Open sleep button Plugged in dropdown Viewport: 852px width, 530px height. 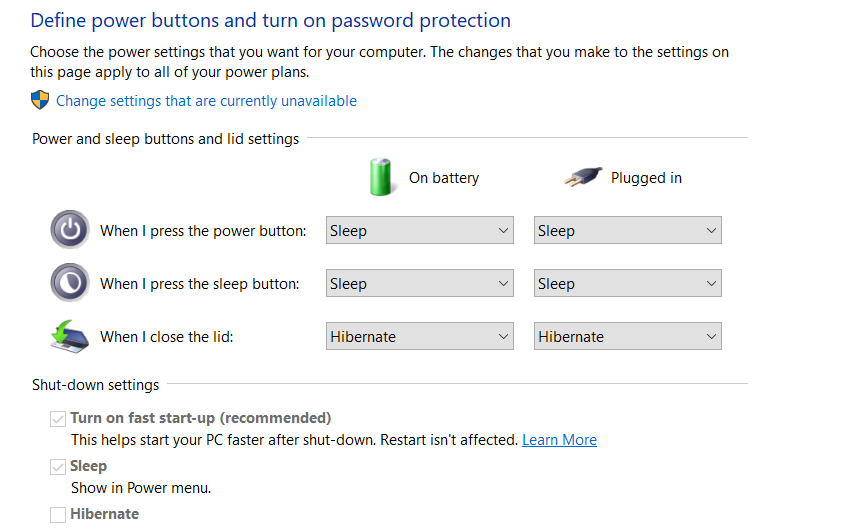pyautogui.click(x=628, y=284)
